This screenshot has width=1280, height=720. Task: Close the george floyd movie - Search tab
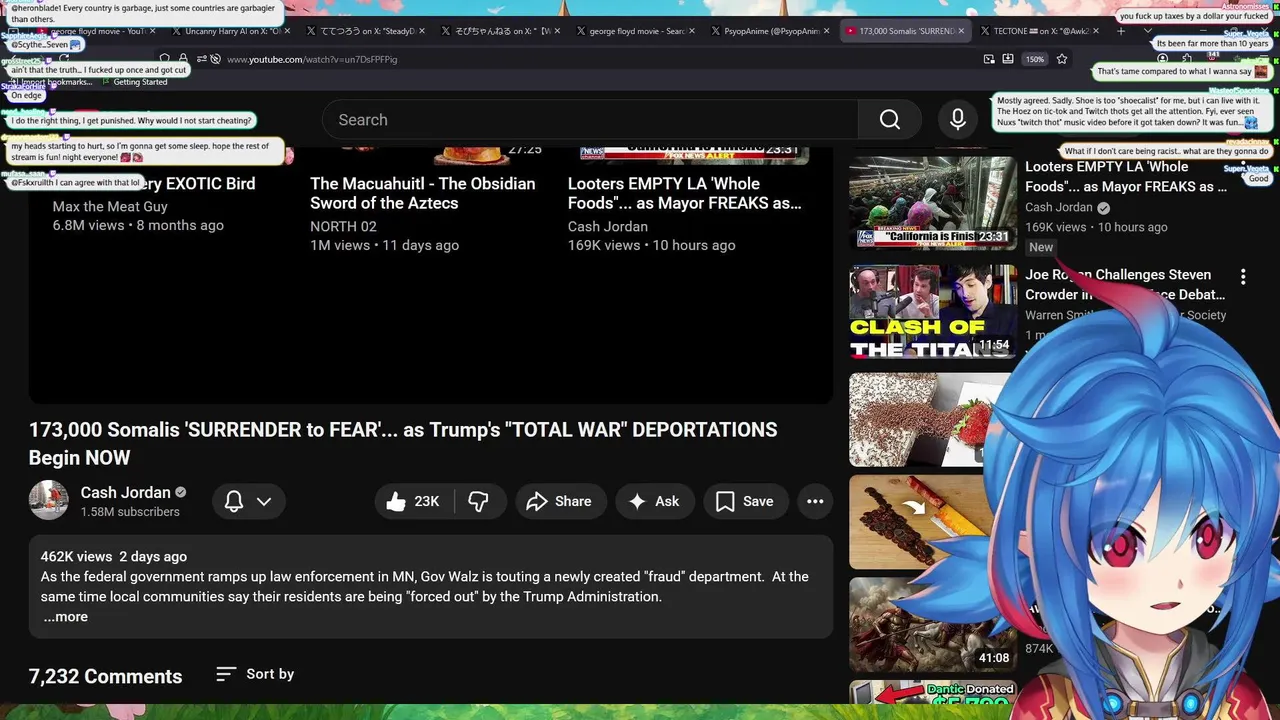692,31
